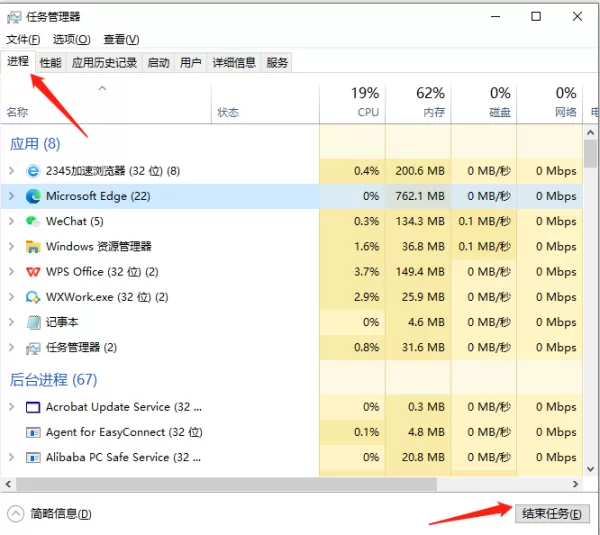The height and width of the screenshot is (535, 600).
Task: Click the 1.6% CPU value
Action: click(x=366, y=246)
